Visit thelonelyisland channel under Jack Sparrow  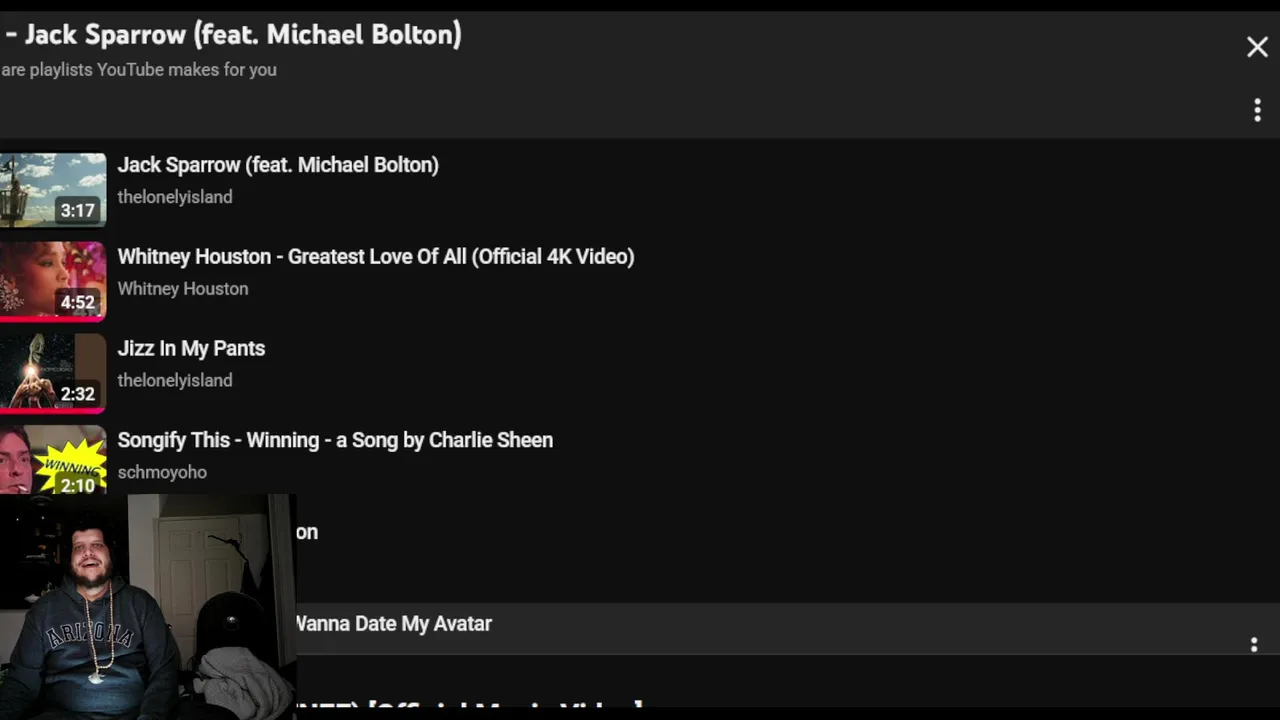click(175, 197)
